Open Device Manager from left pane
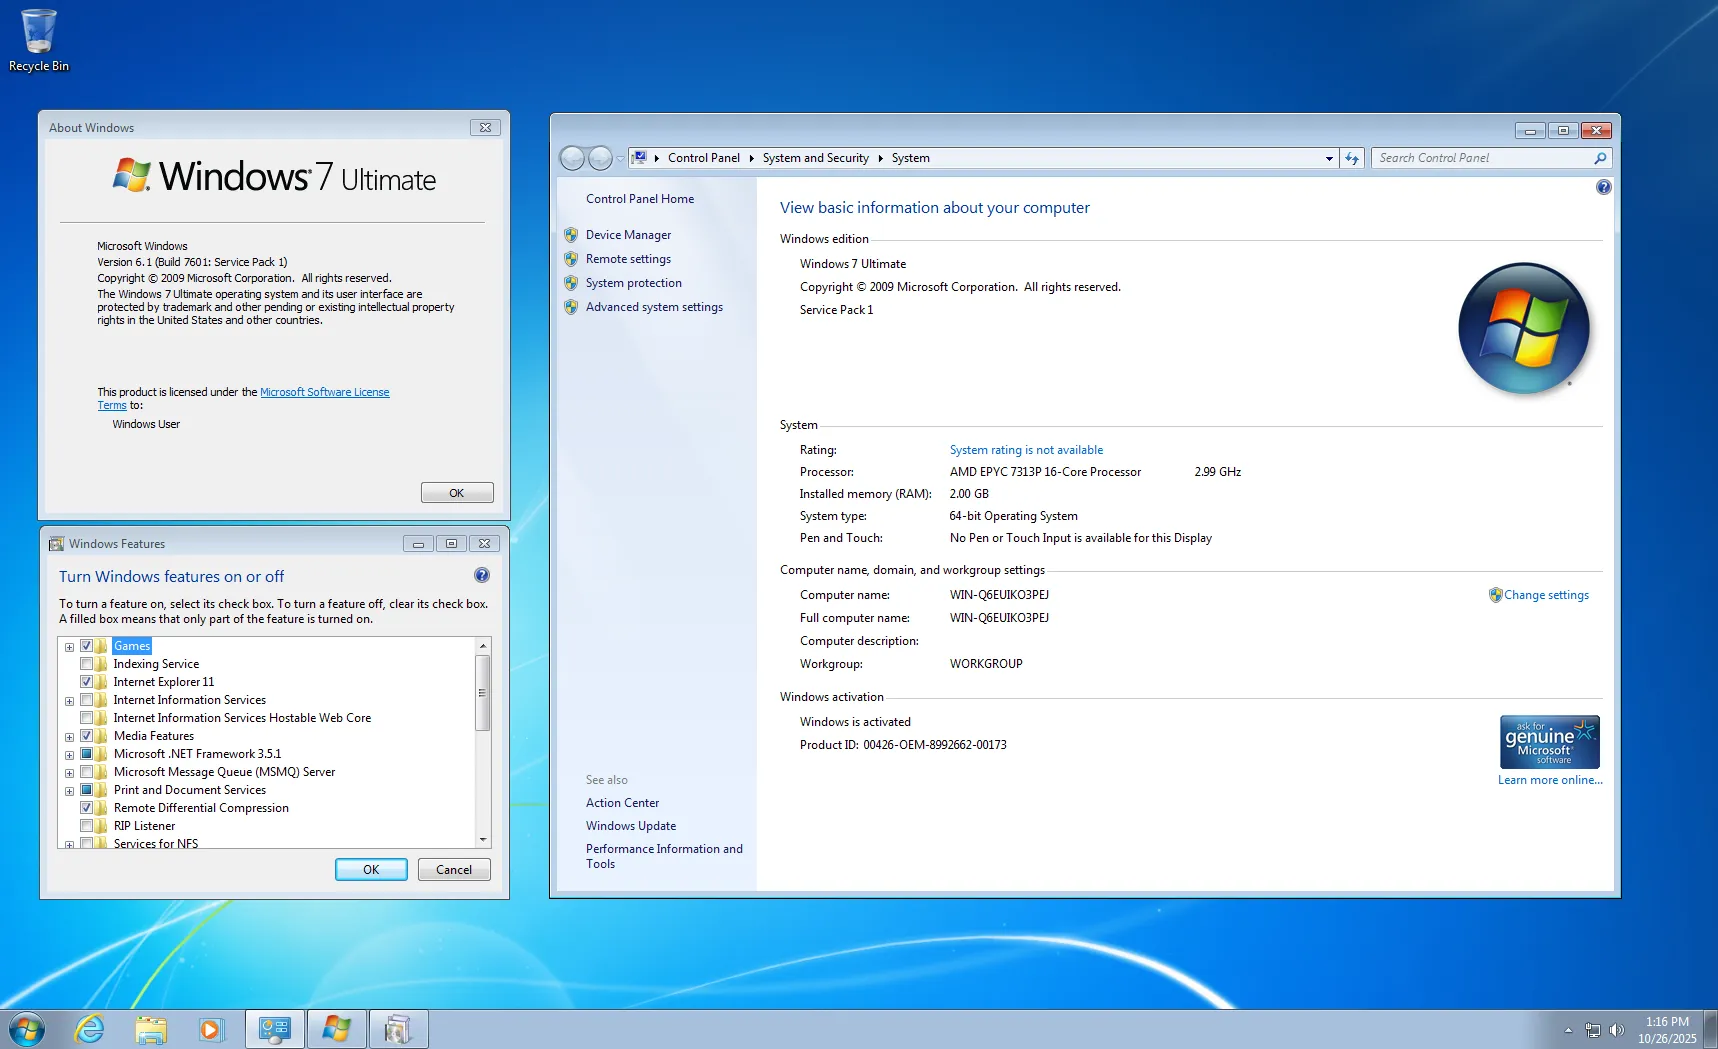Viewport: 1718px width, 1049px height. click(x=628, y=235)
